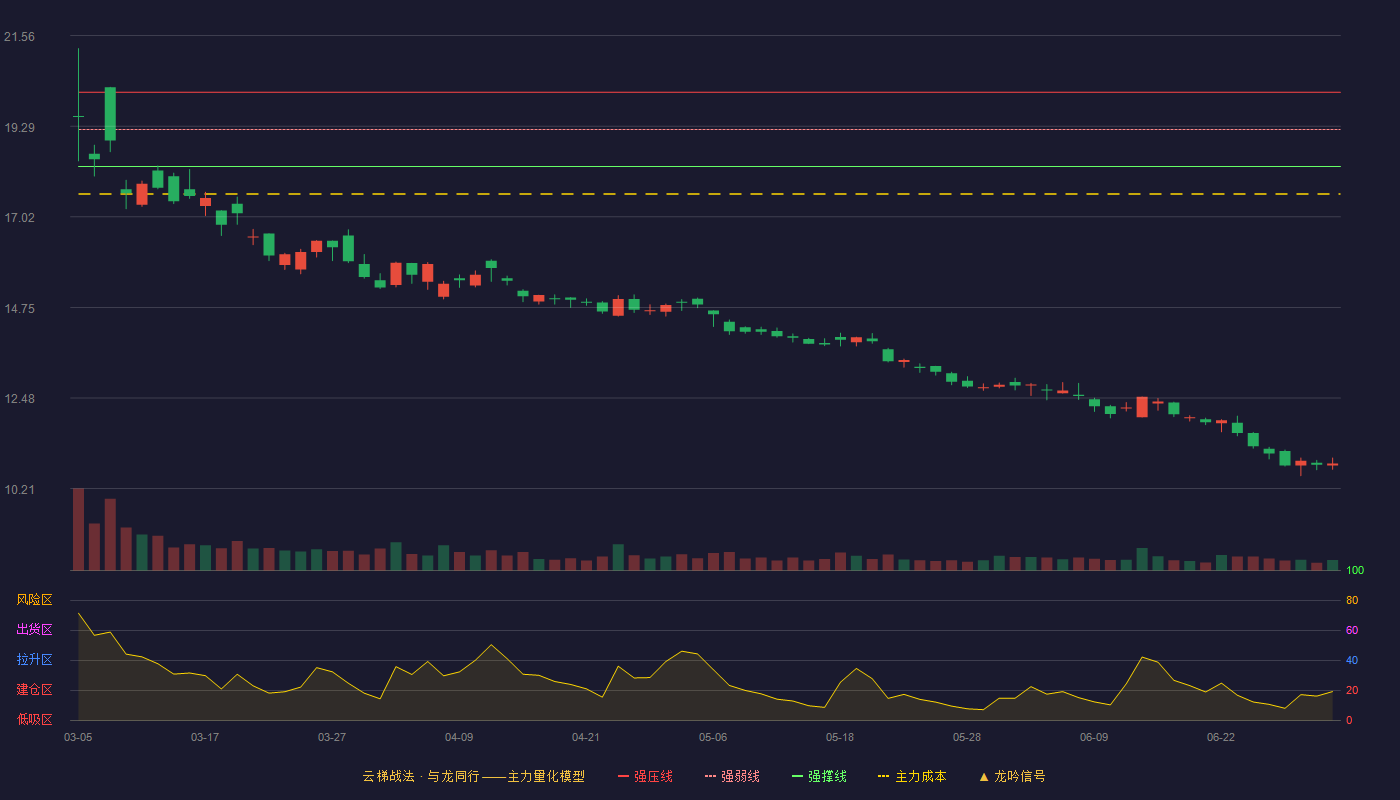
Task: Click the 03-05 date axis marker
Action: tap(78, 737)
